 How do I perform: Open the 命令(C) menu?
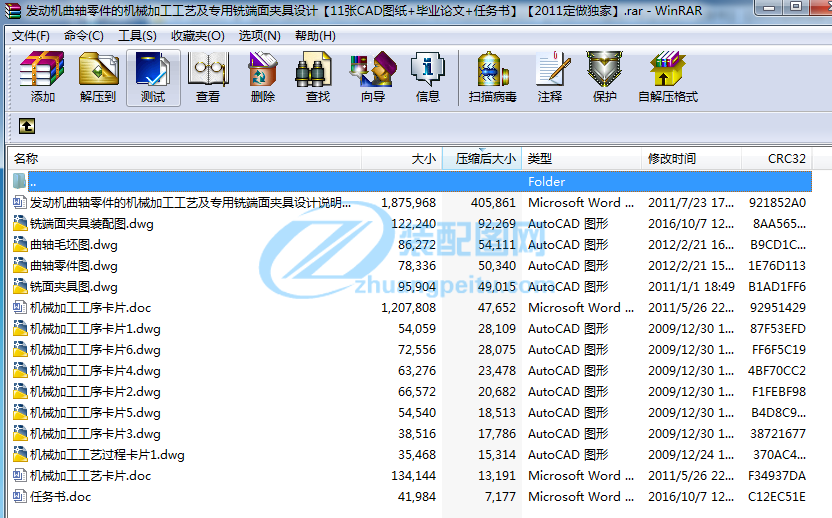83,36
